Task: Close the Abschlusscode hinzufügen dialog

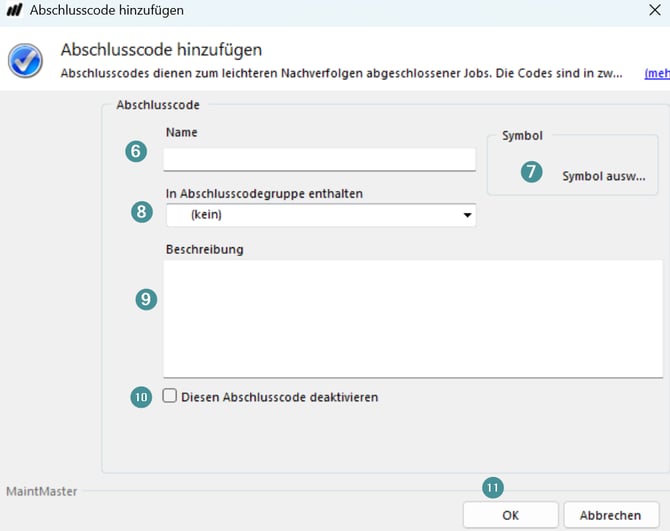Action: pyautogui.click(x=655, y=10)
